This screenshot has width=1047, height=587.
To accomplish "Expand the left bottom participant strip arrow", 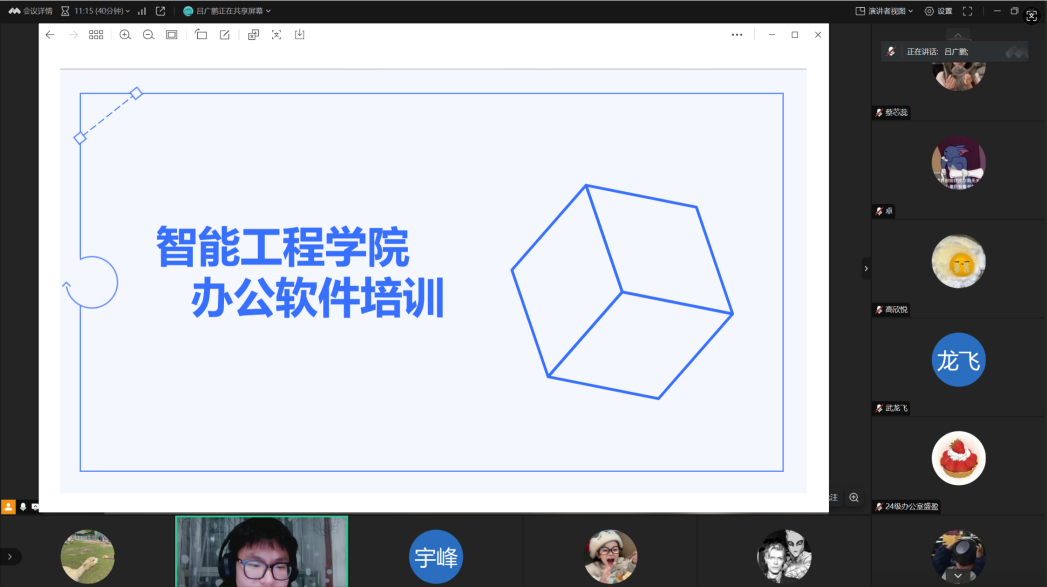I will [x=10, y=556].
